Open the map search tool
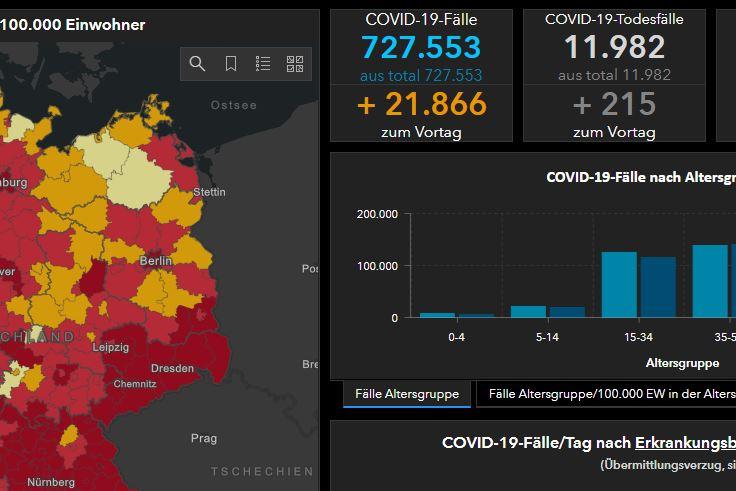 tap(197, 64)
